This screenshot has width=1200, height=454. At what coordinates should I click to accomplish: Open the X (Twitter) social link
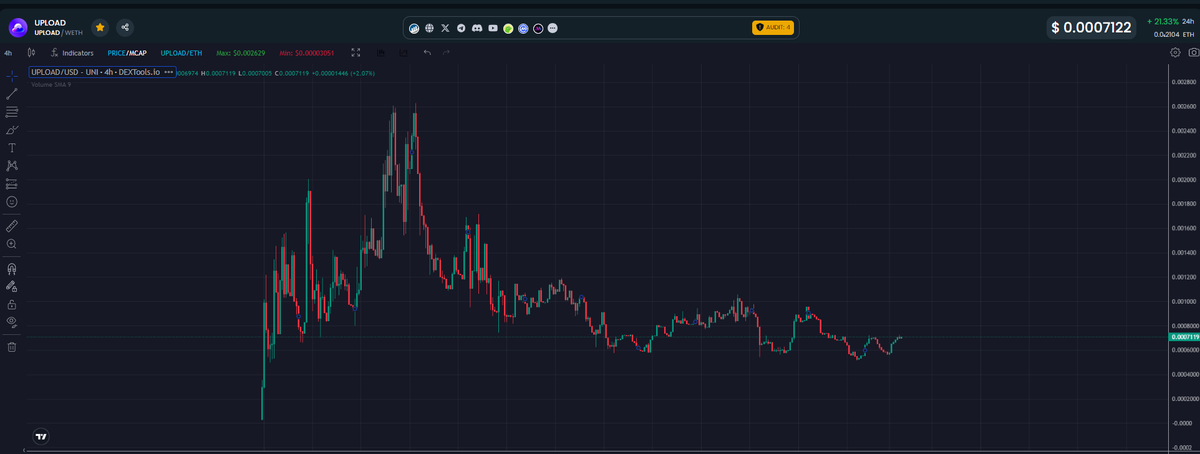[x=445, y=28]
